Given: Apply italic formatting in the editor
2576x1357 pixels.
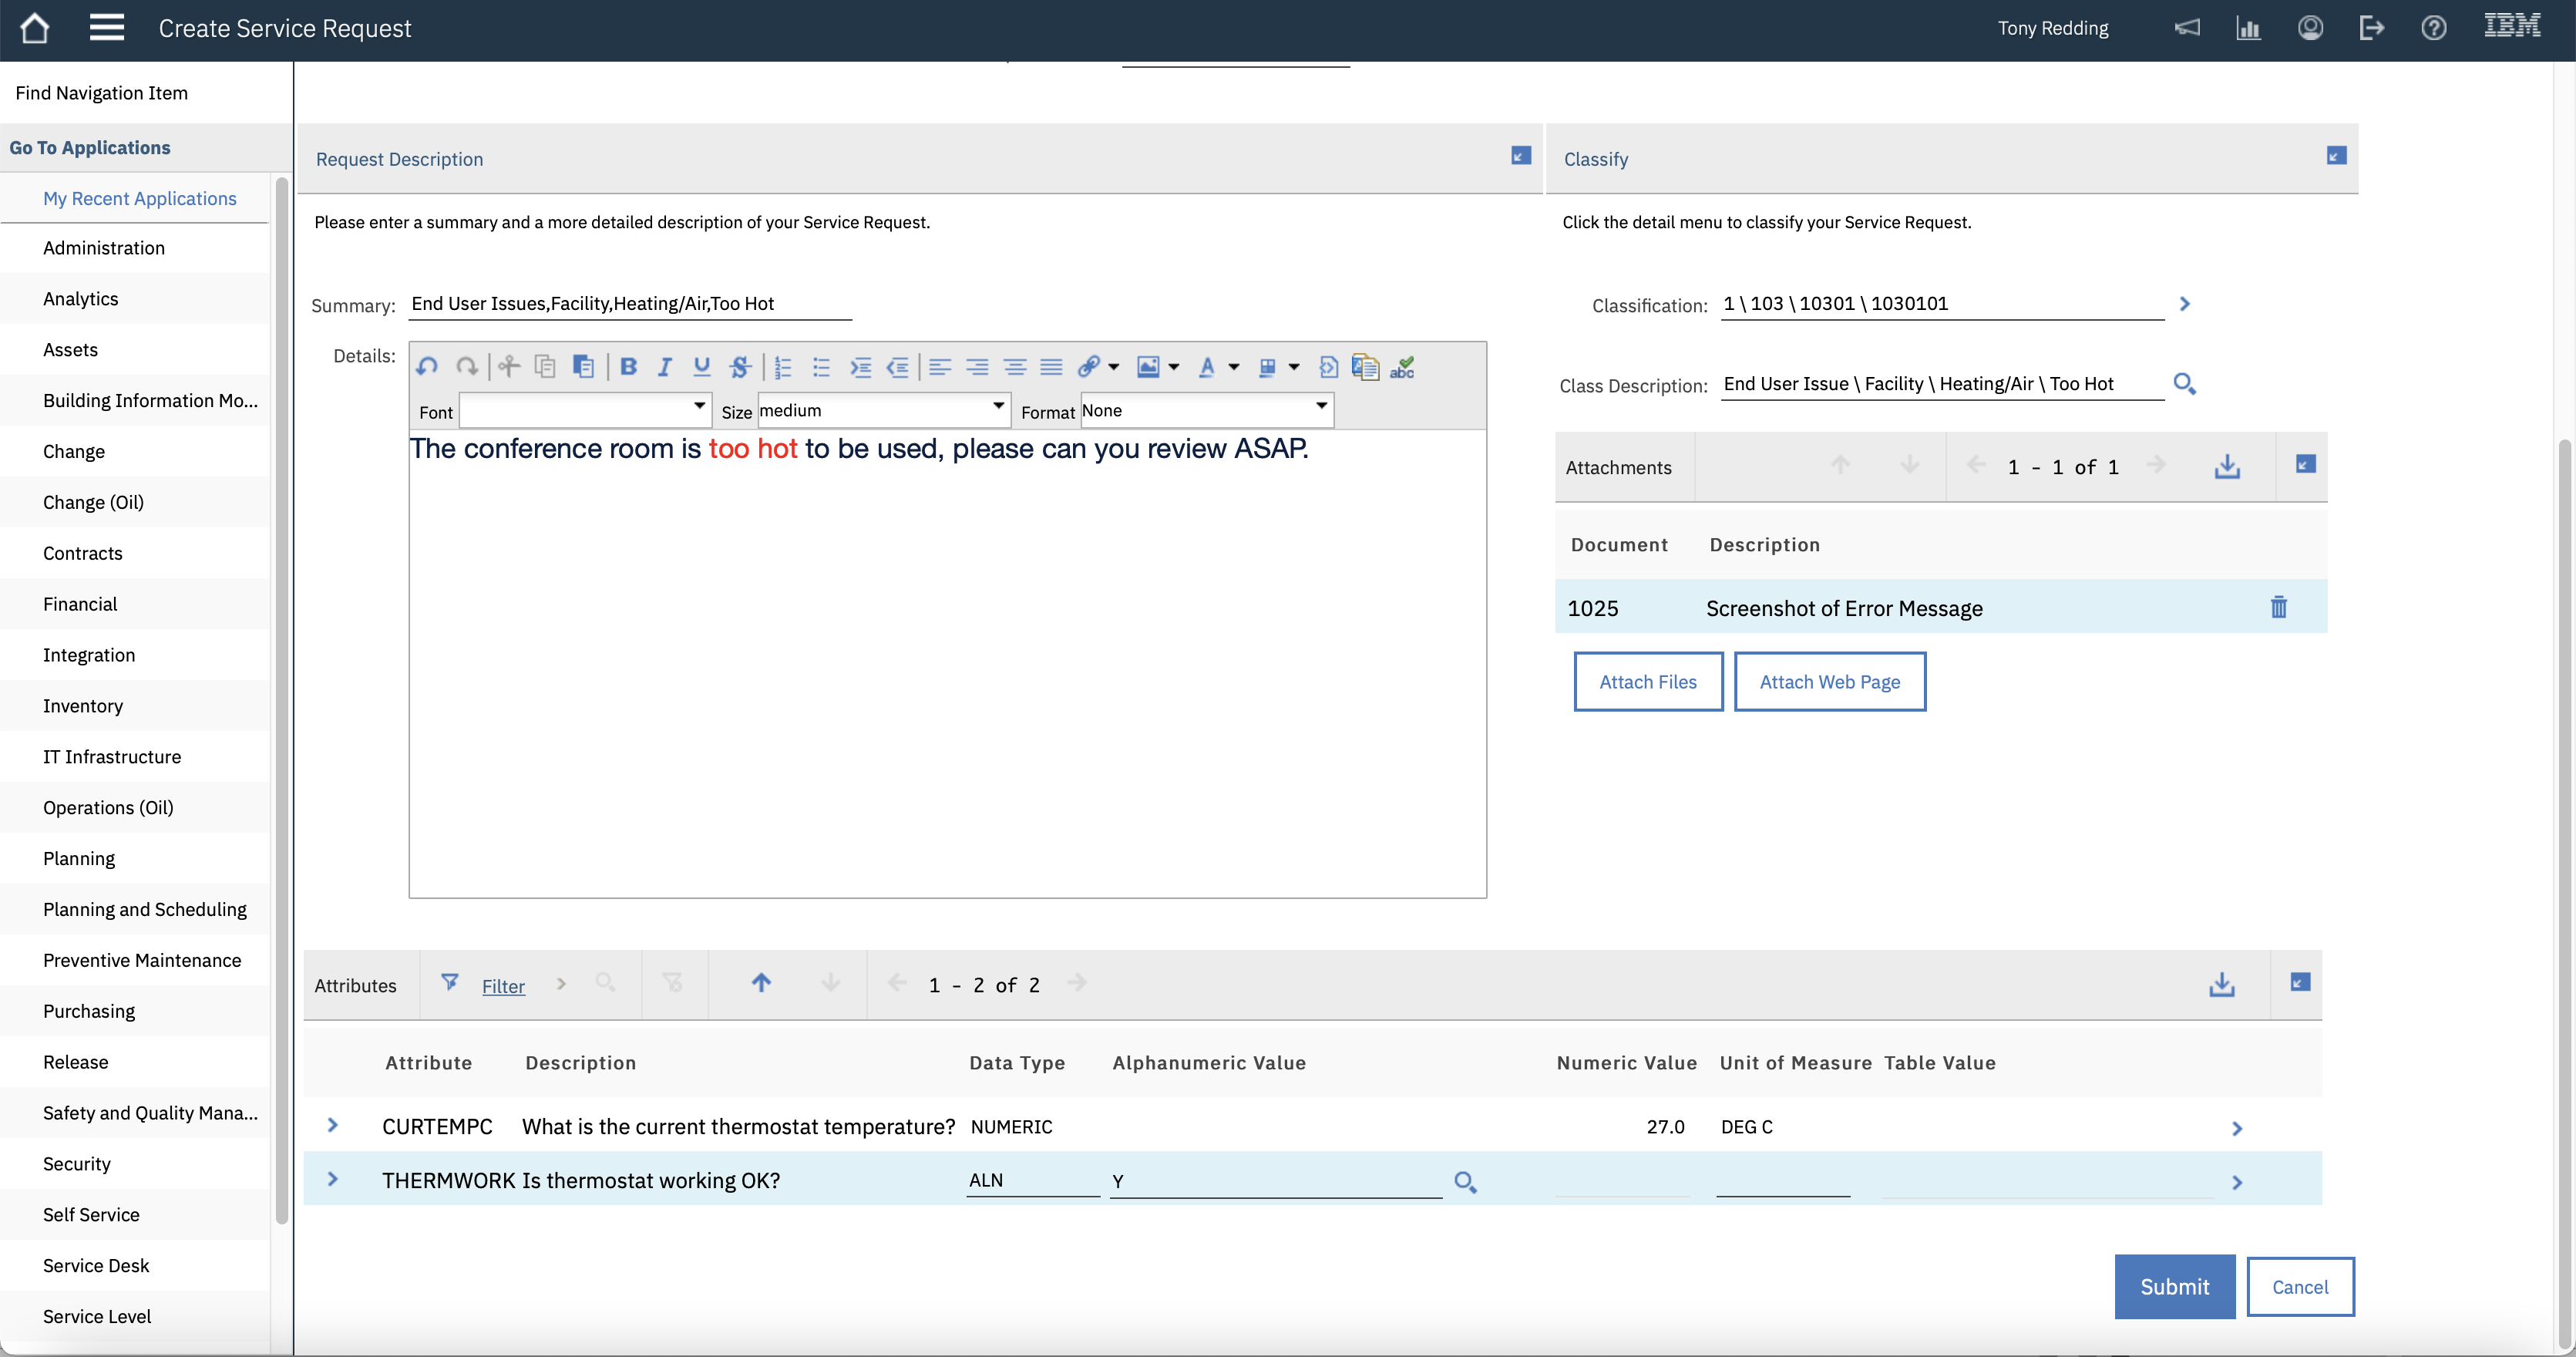Looking at the screenshot, I should coord(664,366).
